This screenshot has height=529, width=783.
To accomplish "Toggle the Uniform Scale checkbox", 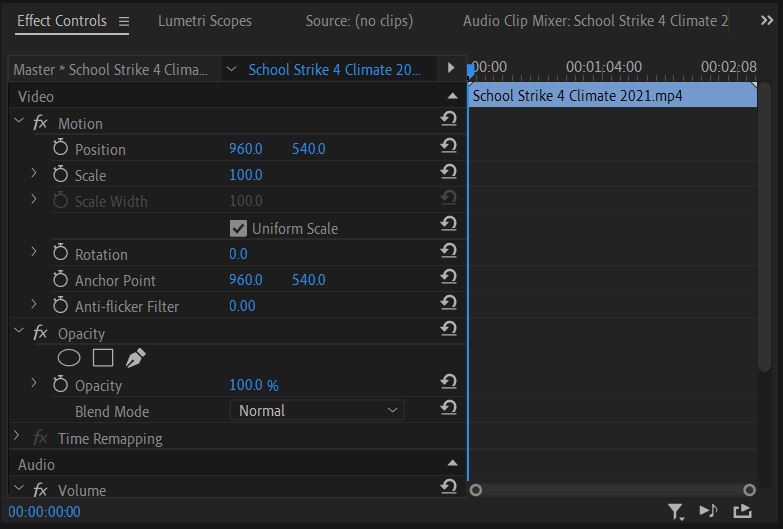I will coord(238,228).
